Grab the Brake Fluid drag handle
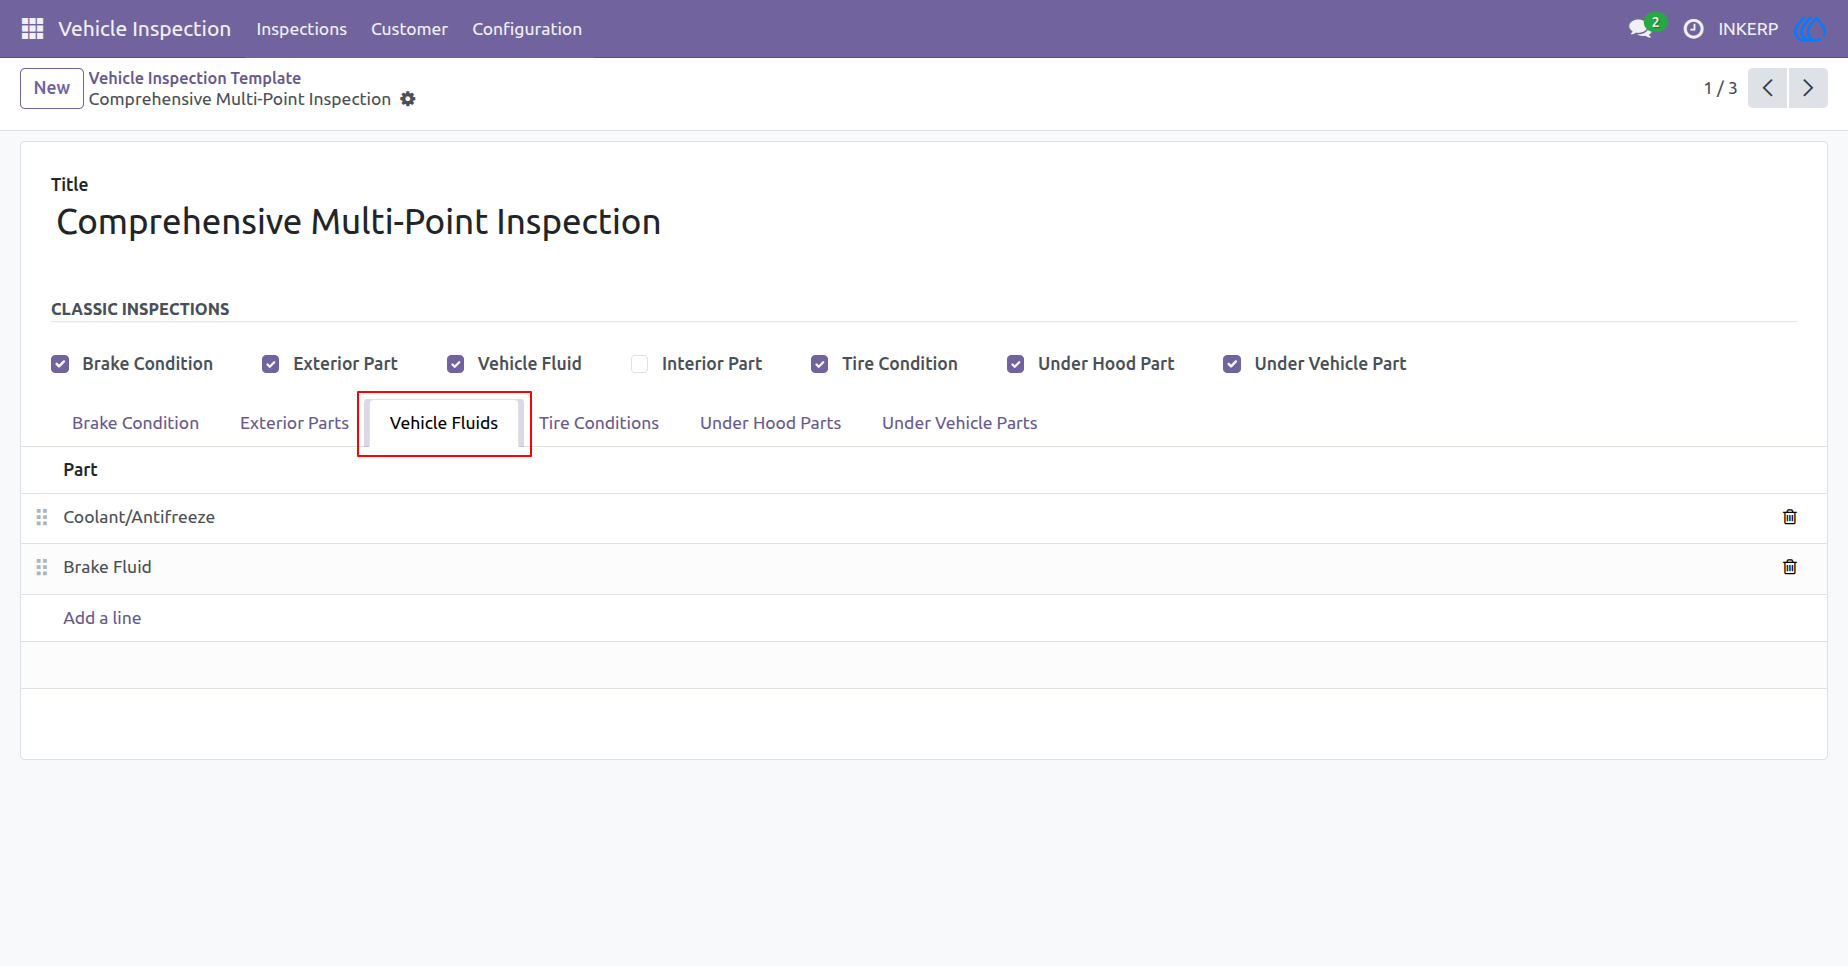Screen dimensions: 1848x966 point(42,567)
